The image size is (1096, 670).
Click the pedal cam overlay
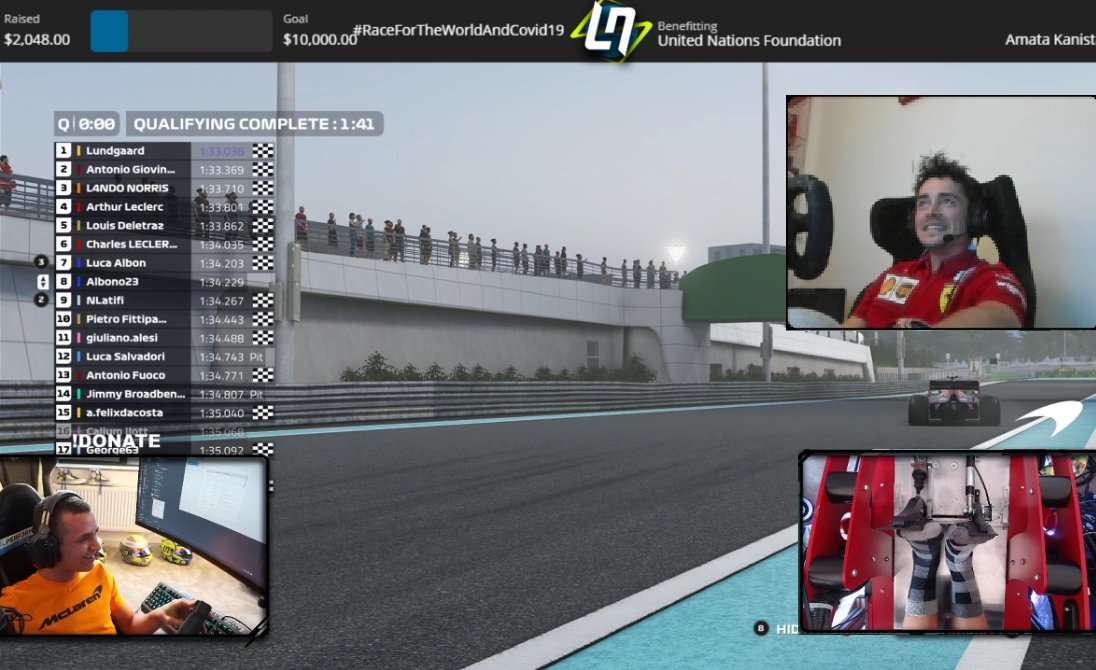947,542
